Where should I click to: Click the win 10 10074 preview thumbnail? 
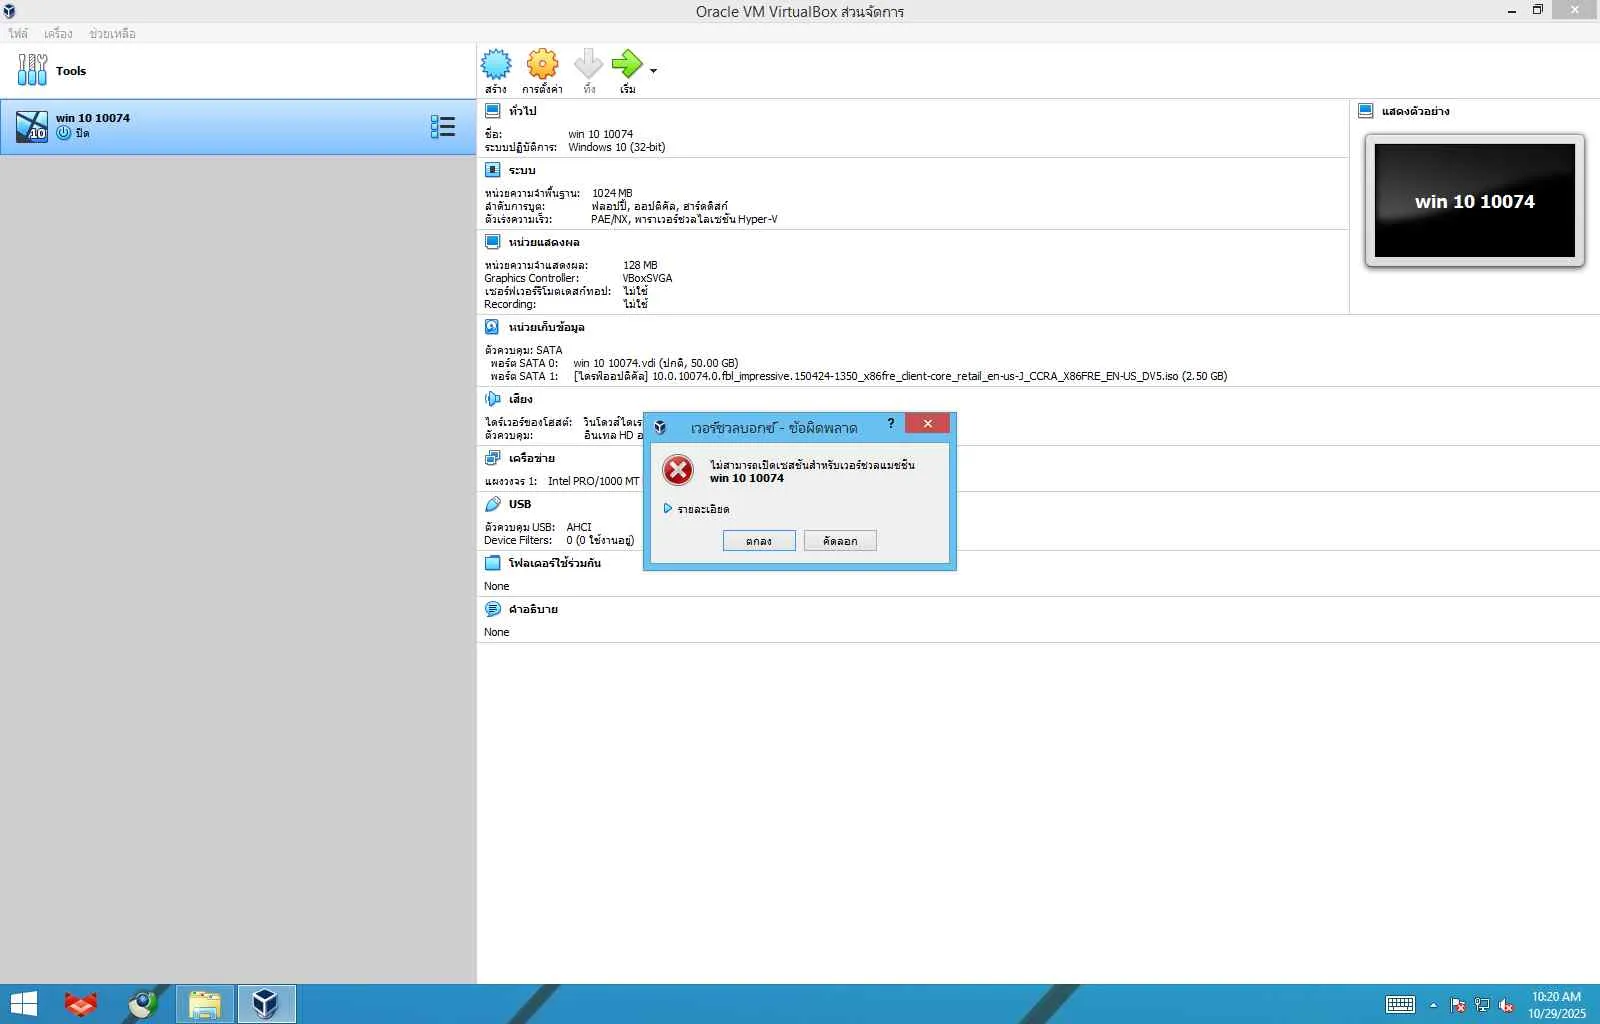(x=1474, y=200)
